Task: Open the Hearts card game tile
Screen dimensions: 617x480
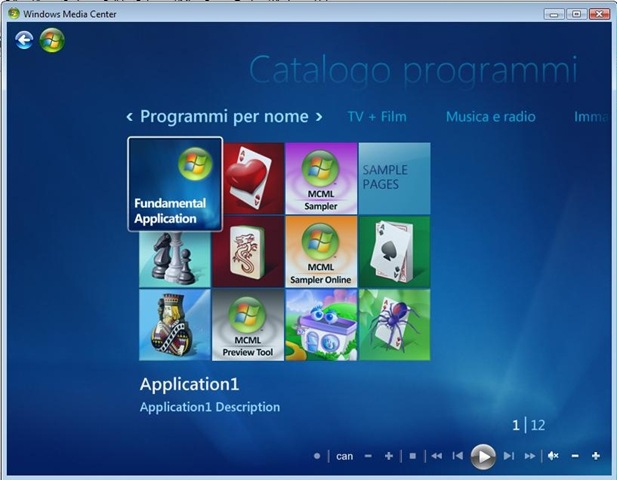Action: (253, 179)
